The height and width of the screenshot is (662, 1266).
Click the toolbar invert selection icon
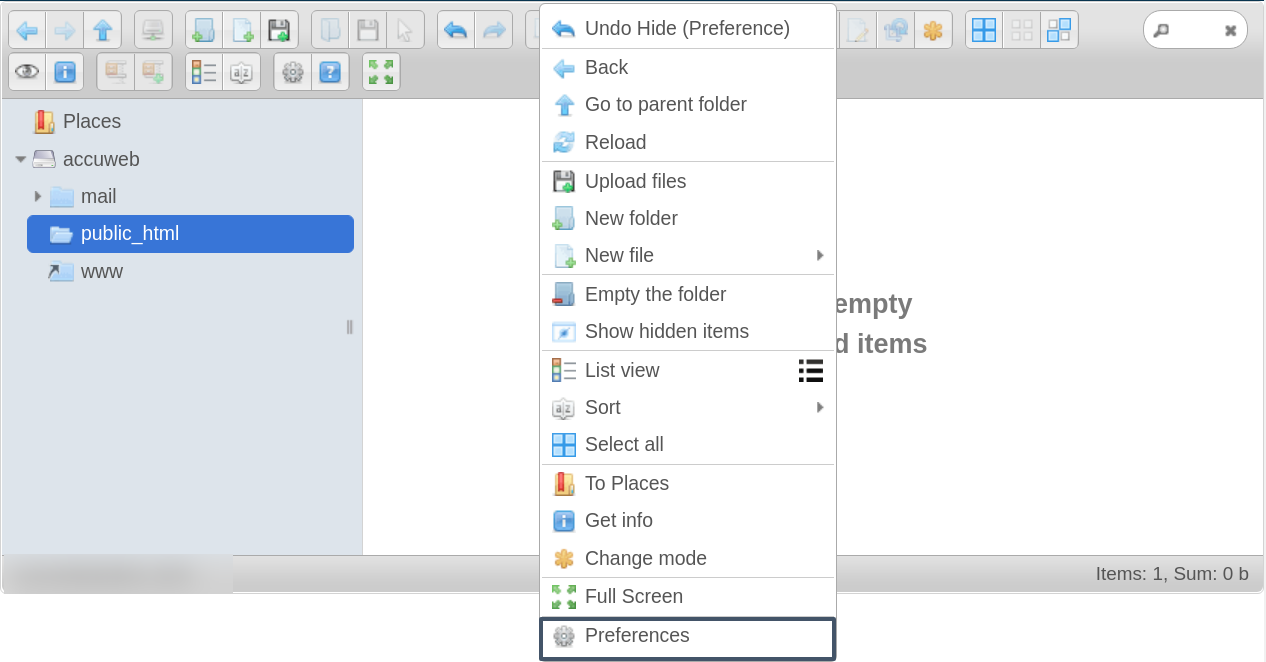(x=1059, y=30)
